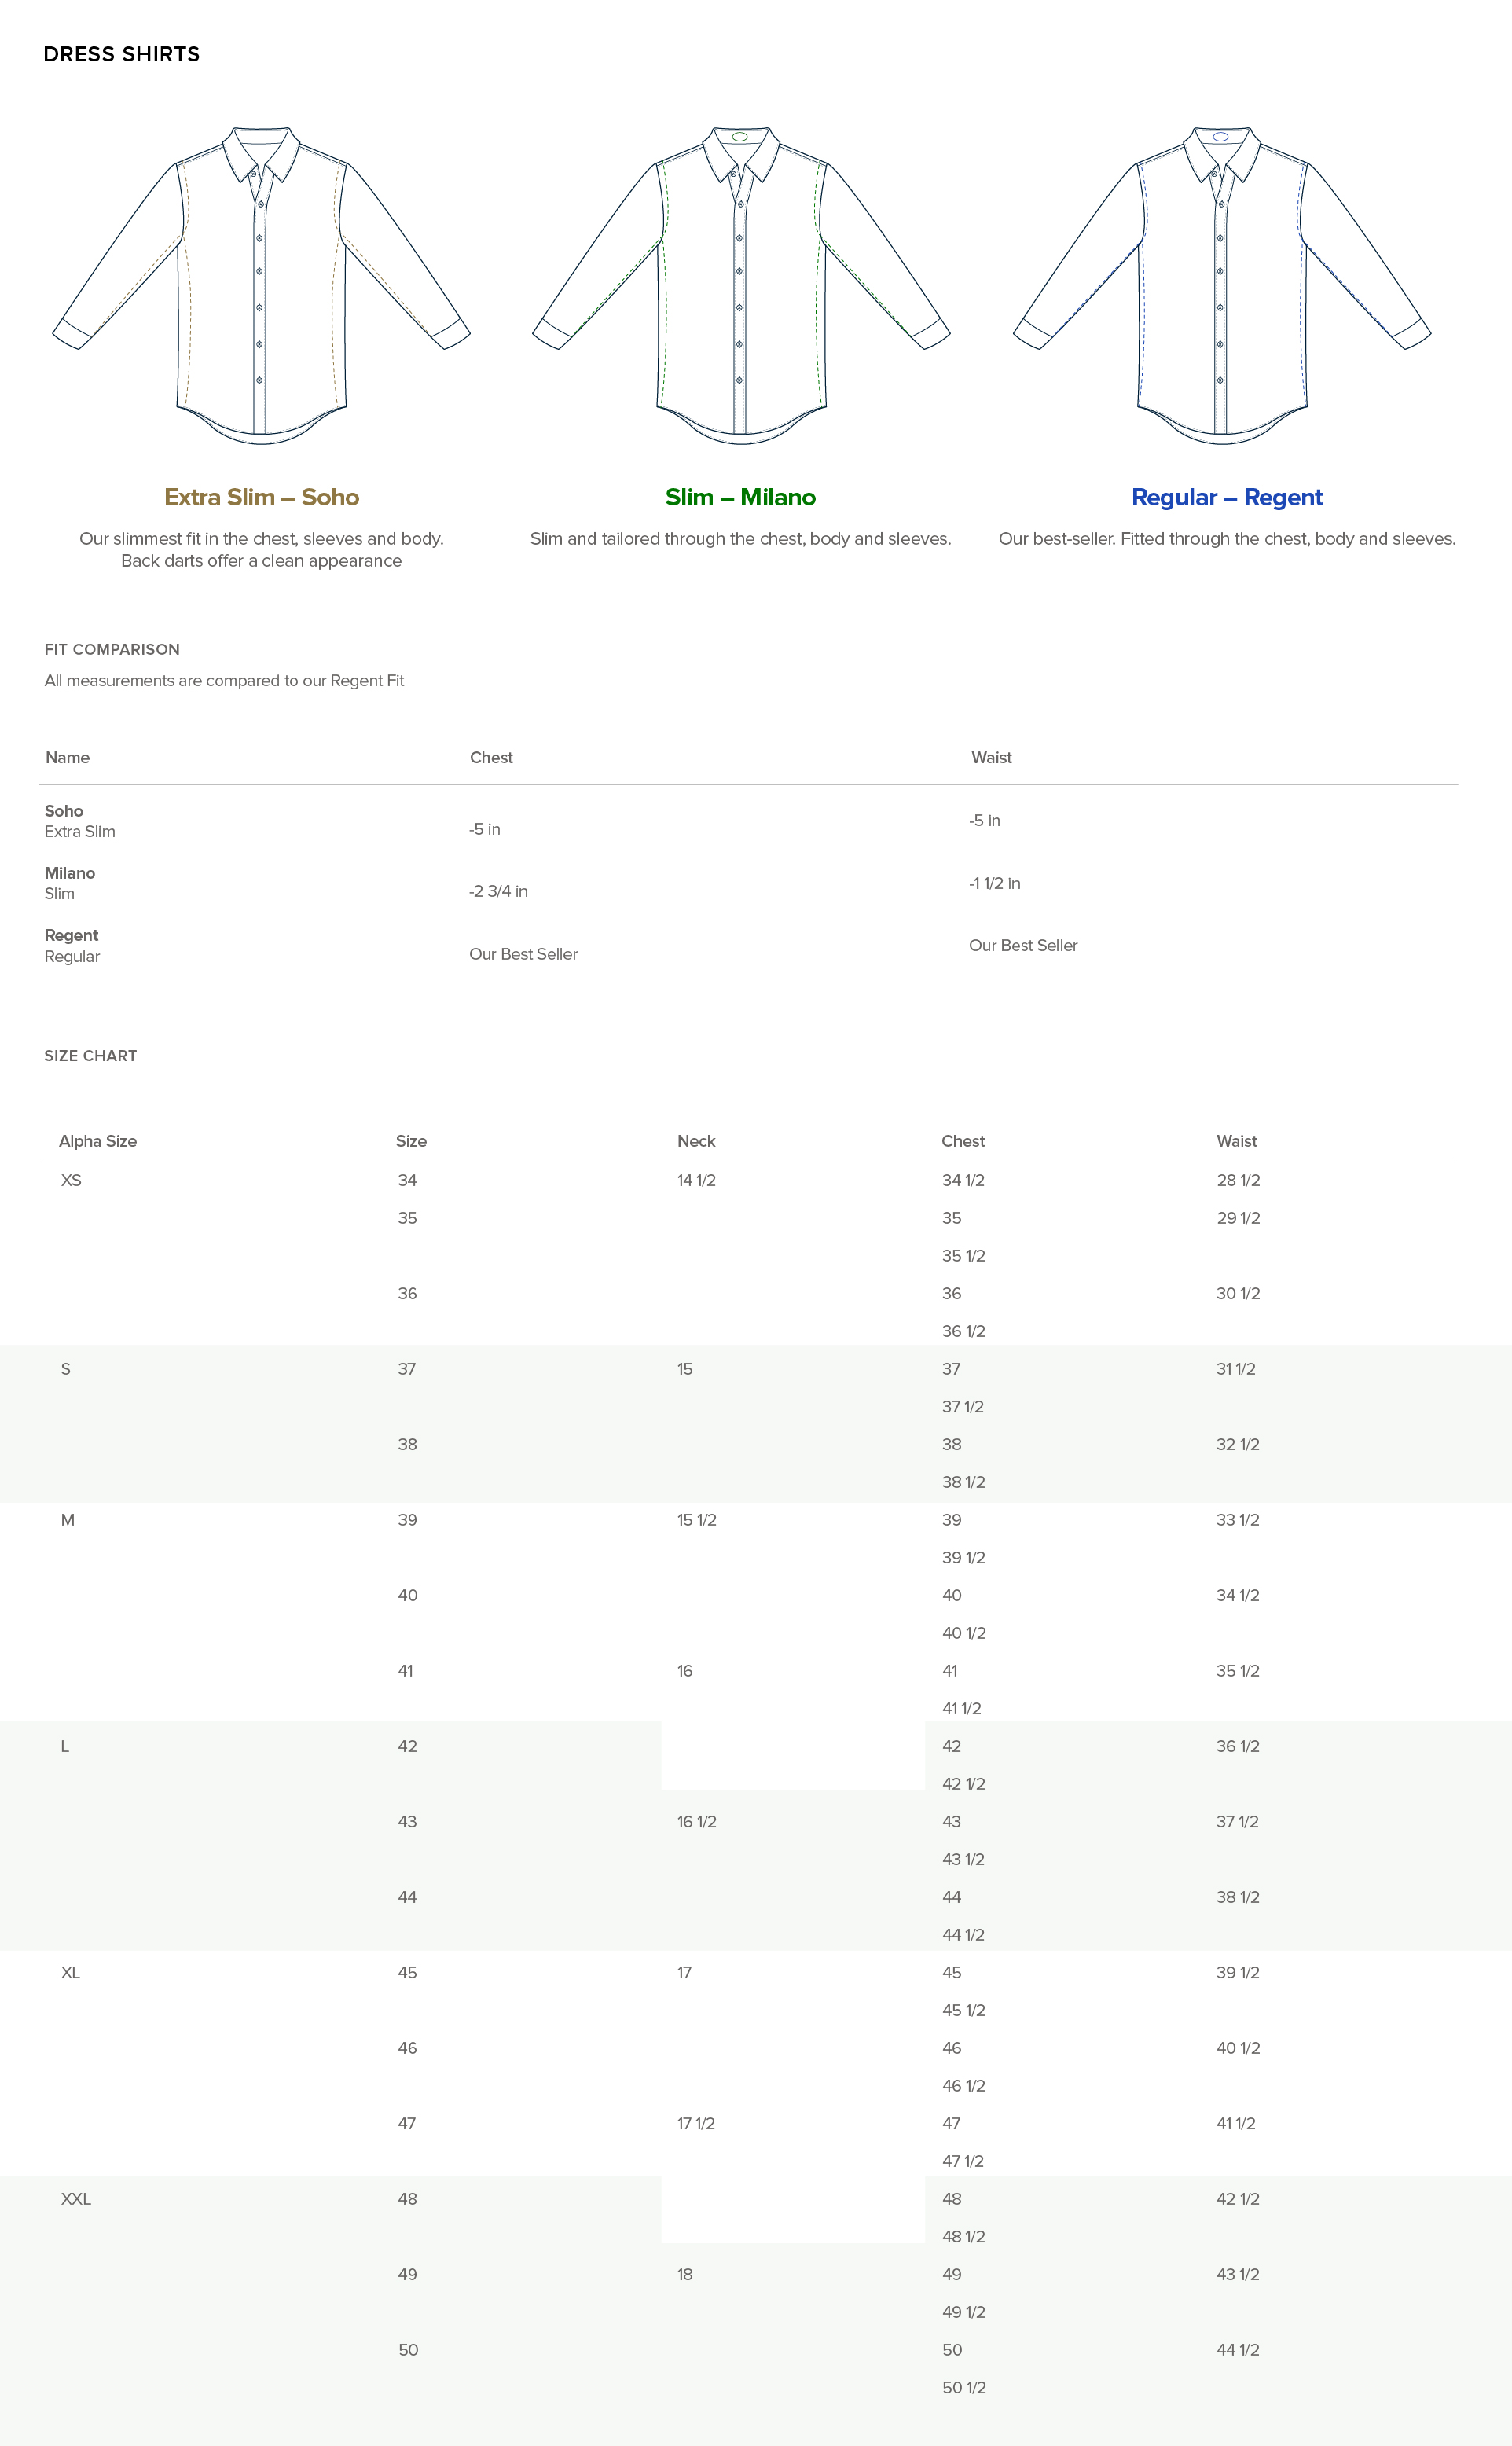Click the '-2 3/4 in' Milano chest value
This screenshot has width=1512, height=2446.
click(498, 891)
